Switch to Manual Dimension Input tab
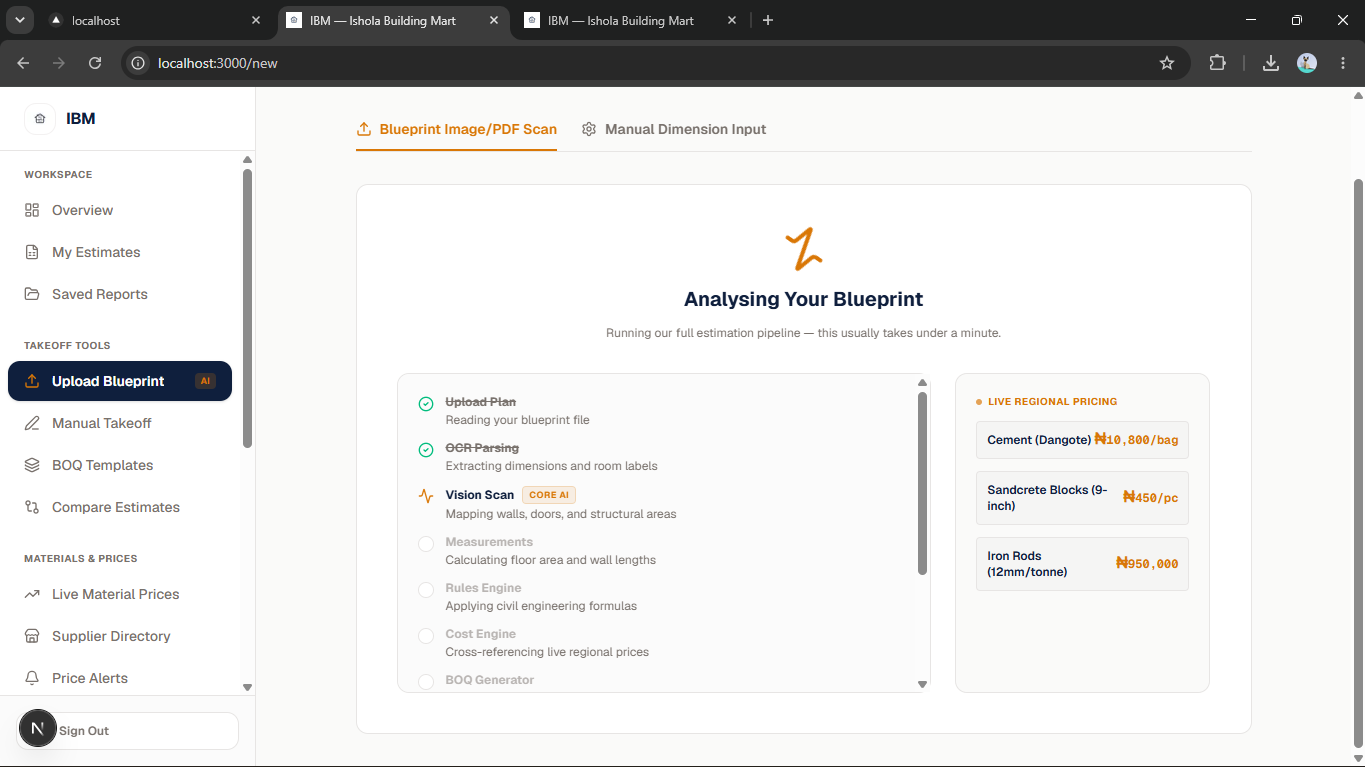 674,129
